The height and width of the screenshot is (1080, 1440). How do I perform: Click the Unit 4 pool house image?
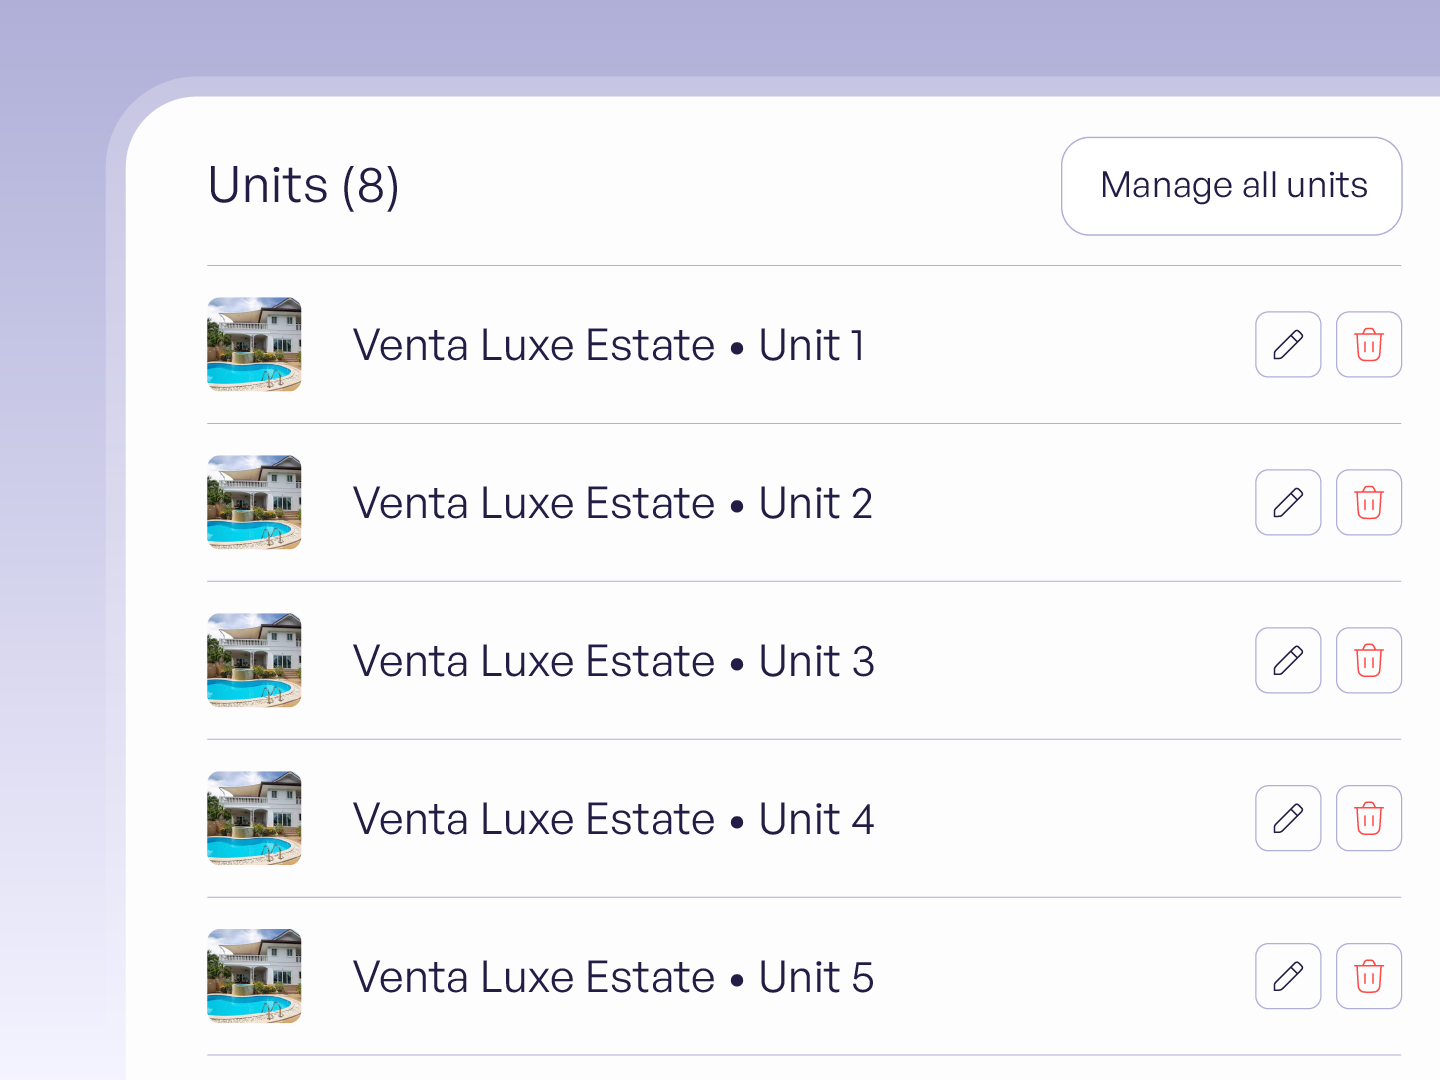pos(254,818)
